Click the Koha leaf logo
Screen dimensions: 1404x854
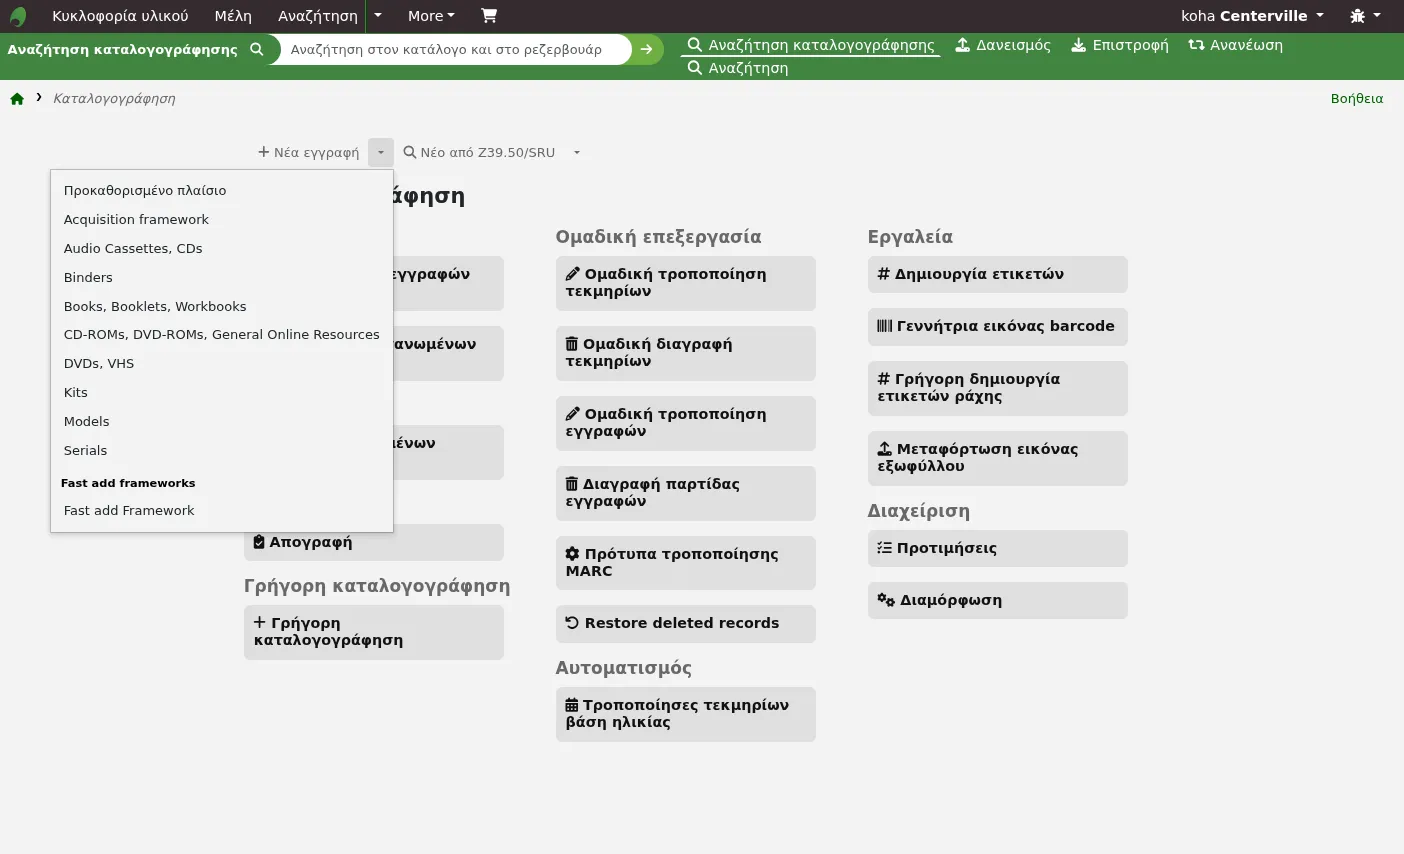[18, 16]
